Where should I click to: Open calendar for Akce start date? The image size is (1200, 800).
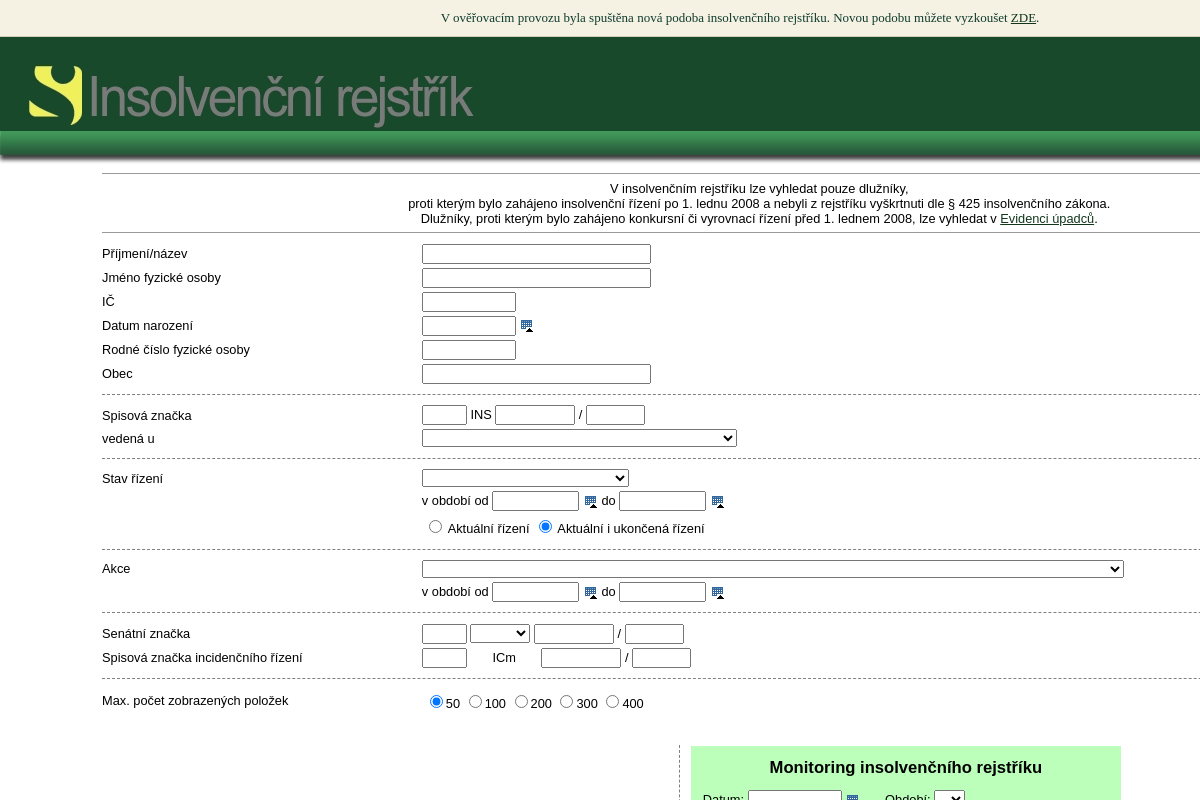click(x=591, y=592)
